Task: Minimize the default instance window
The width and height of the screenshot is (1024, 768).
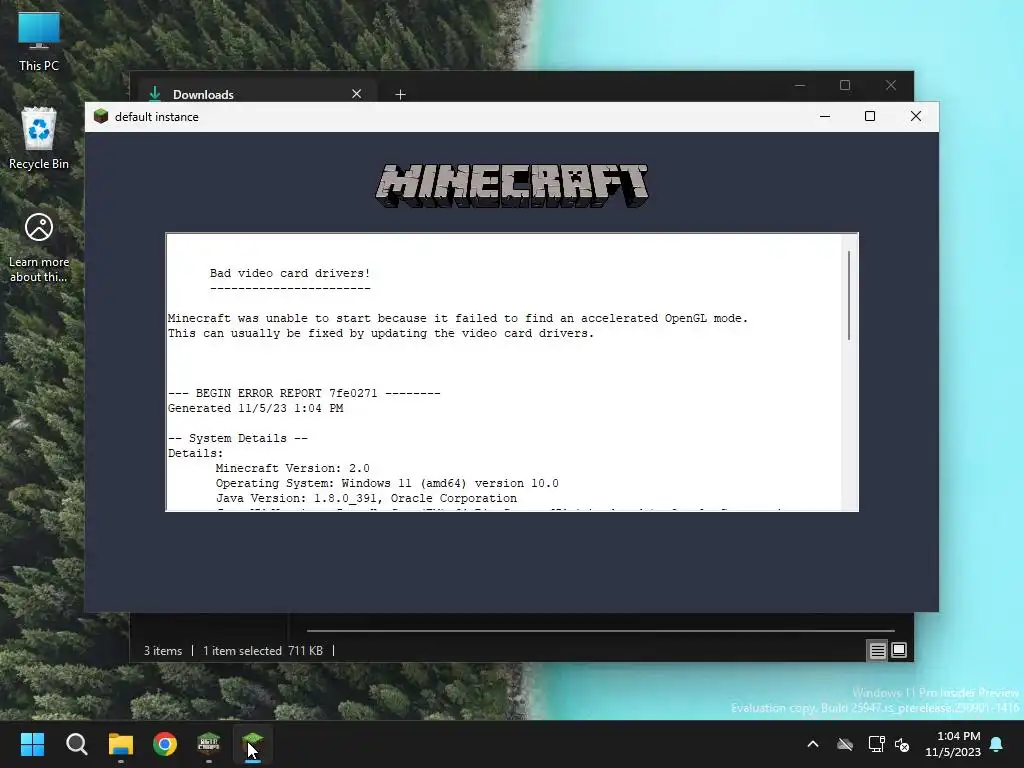Action: pyautogui.click(x=825, y=116)
